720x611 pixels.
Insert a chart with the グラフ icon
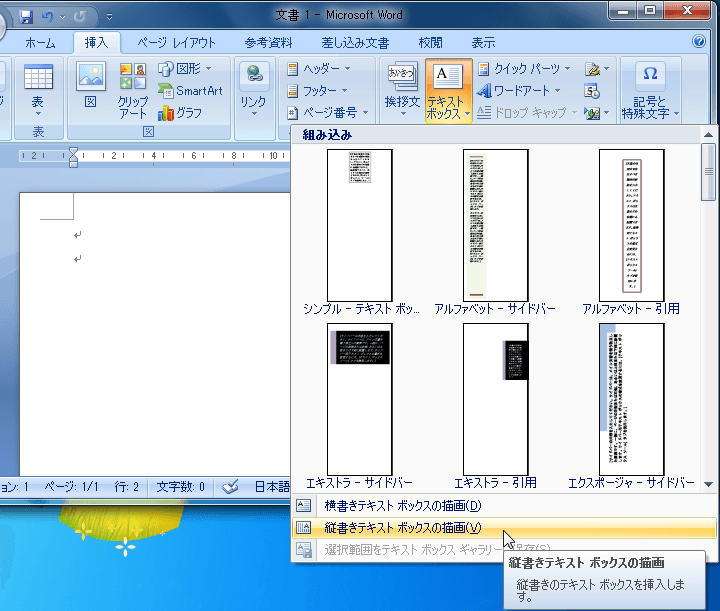(x=180, y=113)
